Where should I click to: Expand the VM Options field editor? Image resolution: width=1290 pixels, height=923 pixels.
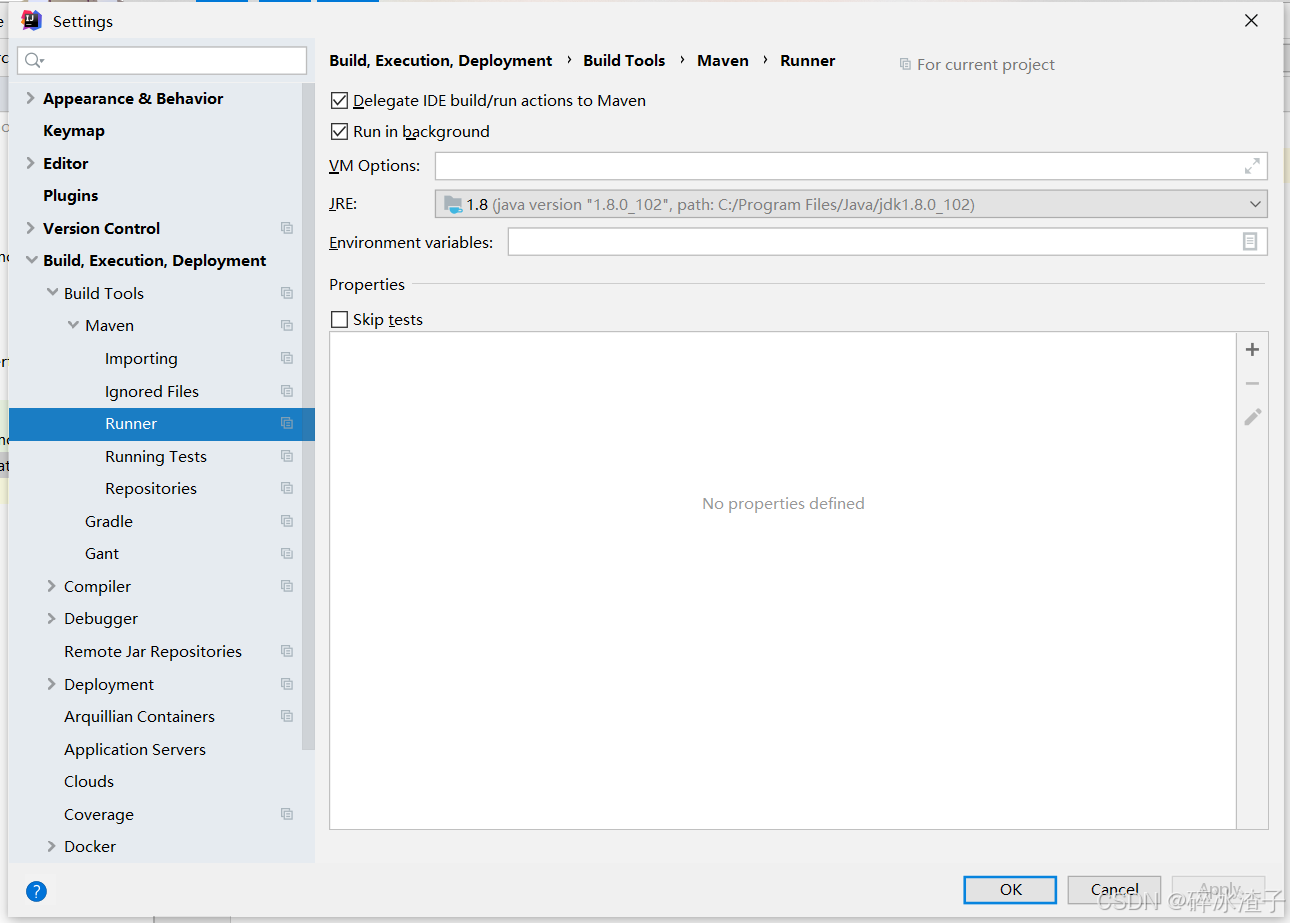coord(1252,166)
